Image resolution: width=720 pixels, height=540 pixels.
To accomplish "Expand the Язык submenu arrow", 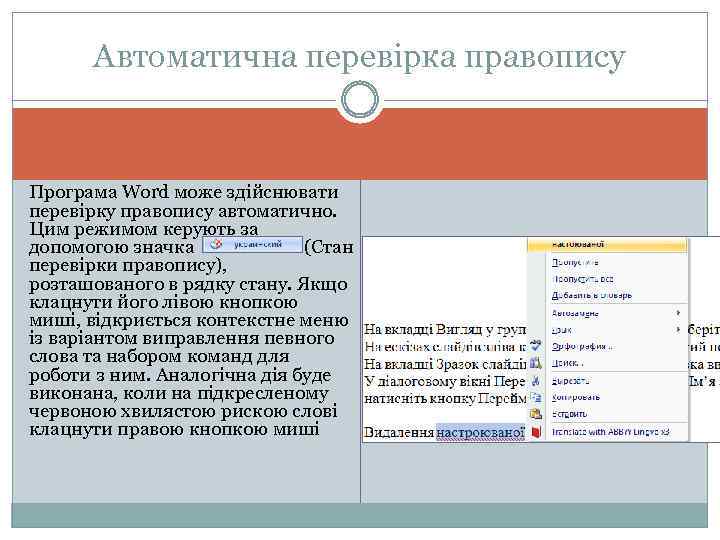I will click(678, 330).
